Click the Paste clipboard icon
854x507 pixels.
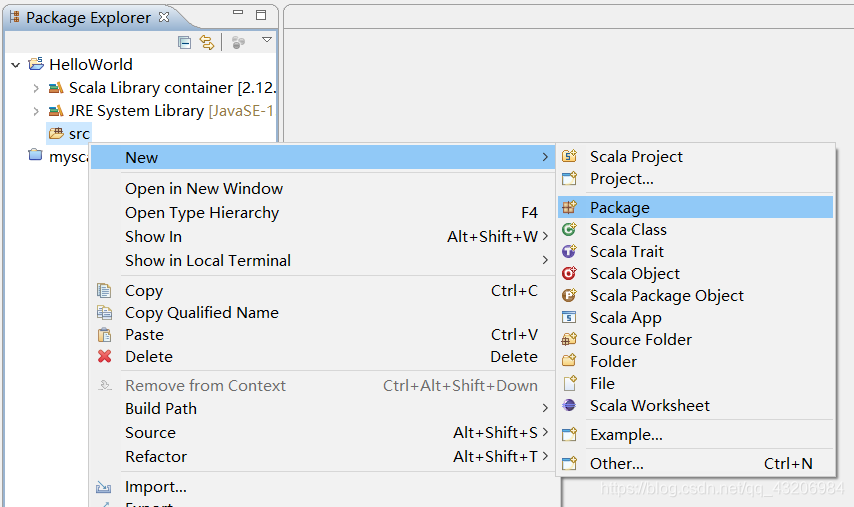click(104, 334)
